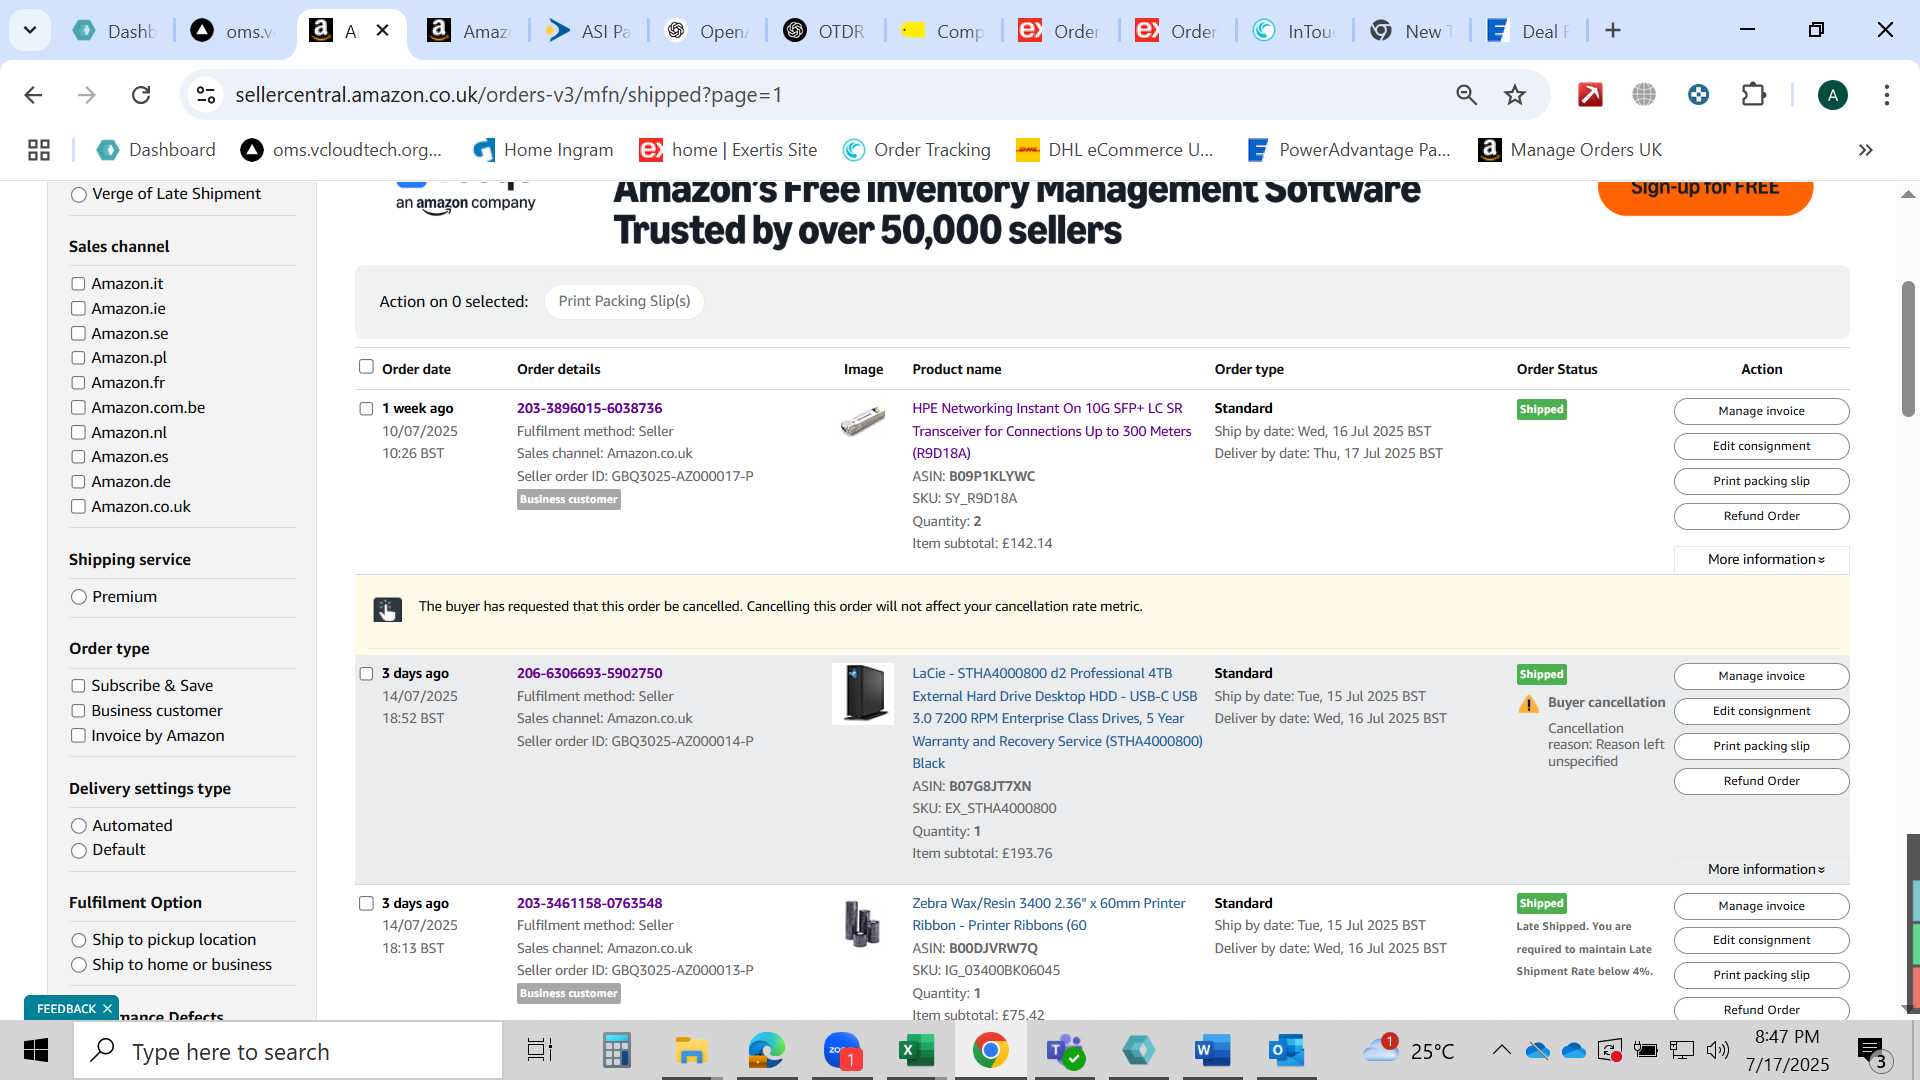Screen dimensions: 1920x1080
Task: Open the browser extensions puzzle icon
Action: pyautogui.click(x=1753, y=95)
